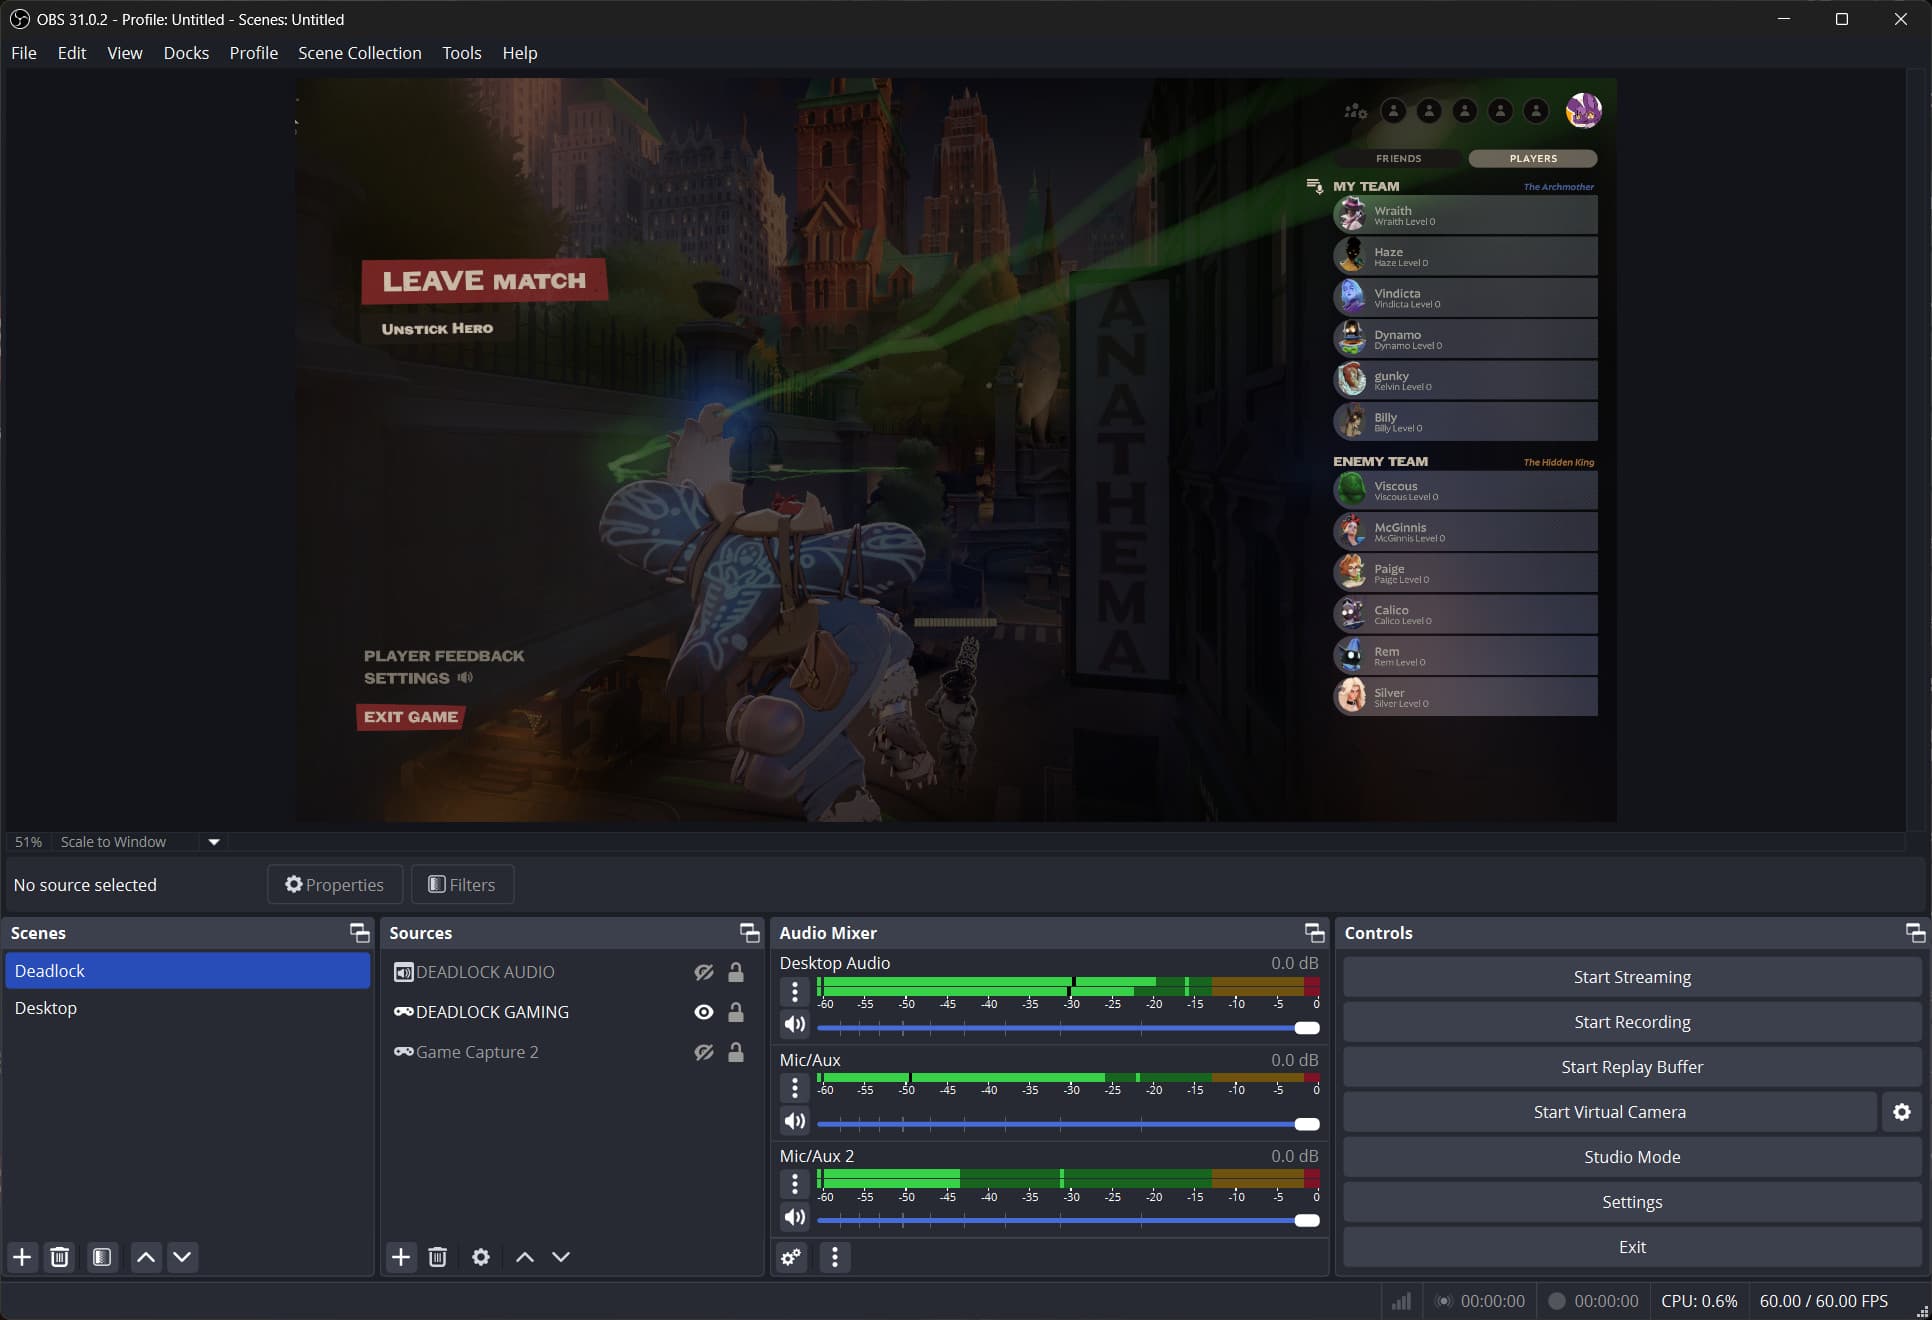
Task: Open Mic/Aux options menu dots
Action: (x=795, y=1088)
